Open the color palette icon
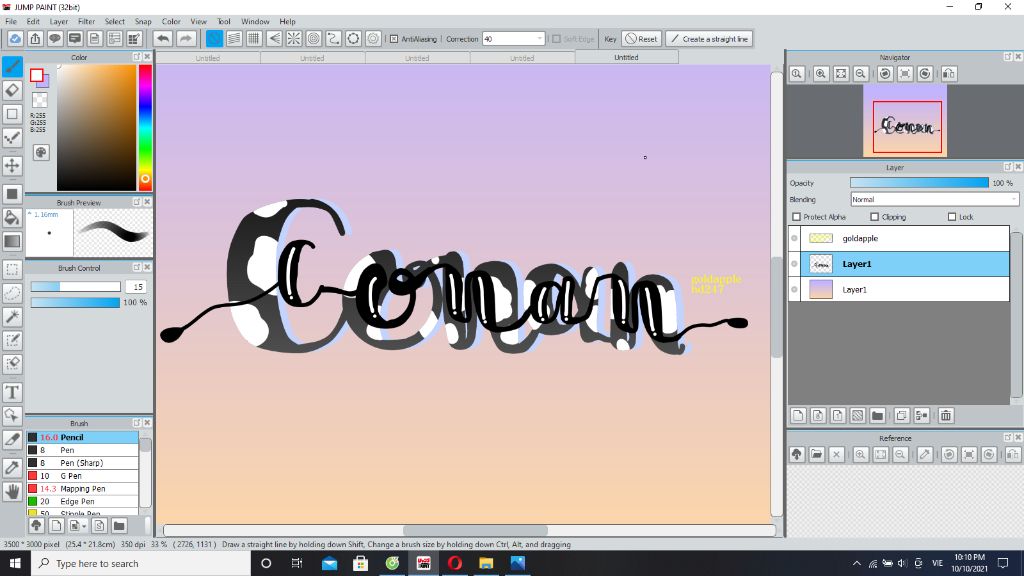 (x=40, y=152)
